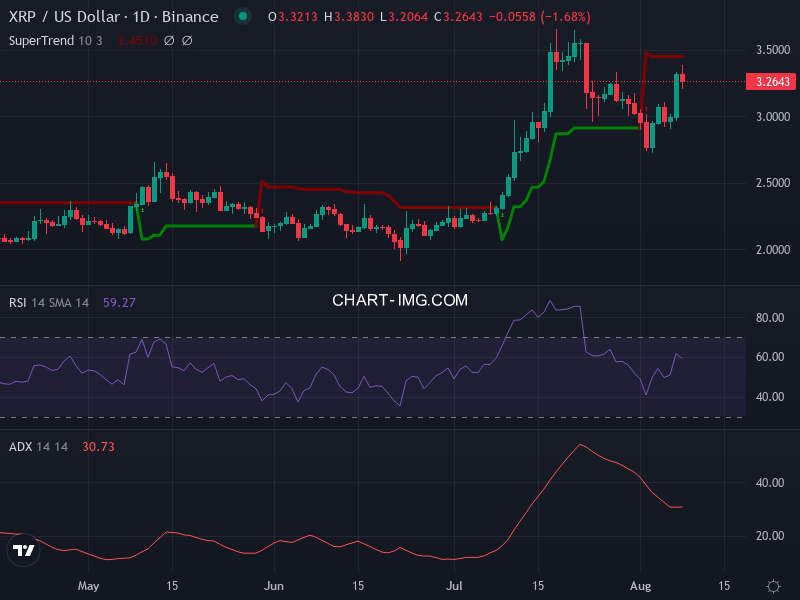Click the change value −0.0558 (−1.68%)

click(x=540, y=17)
